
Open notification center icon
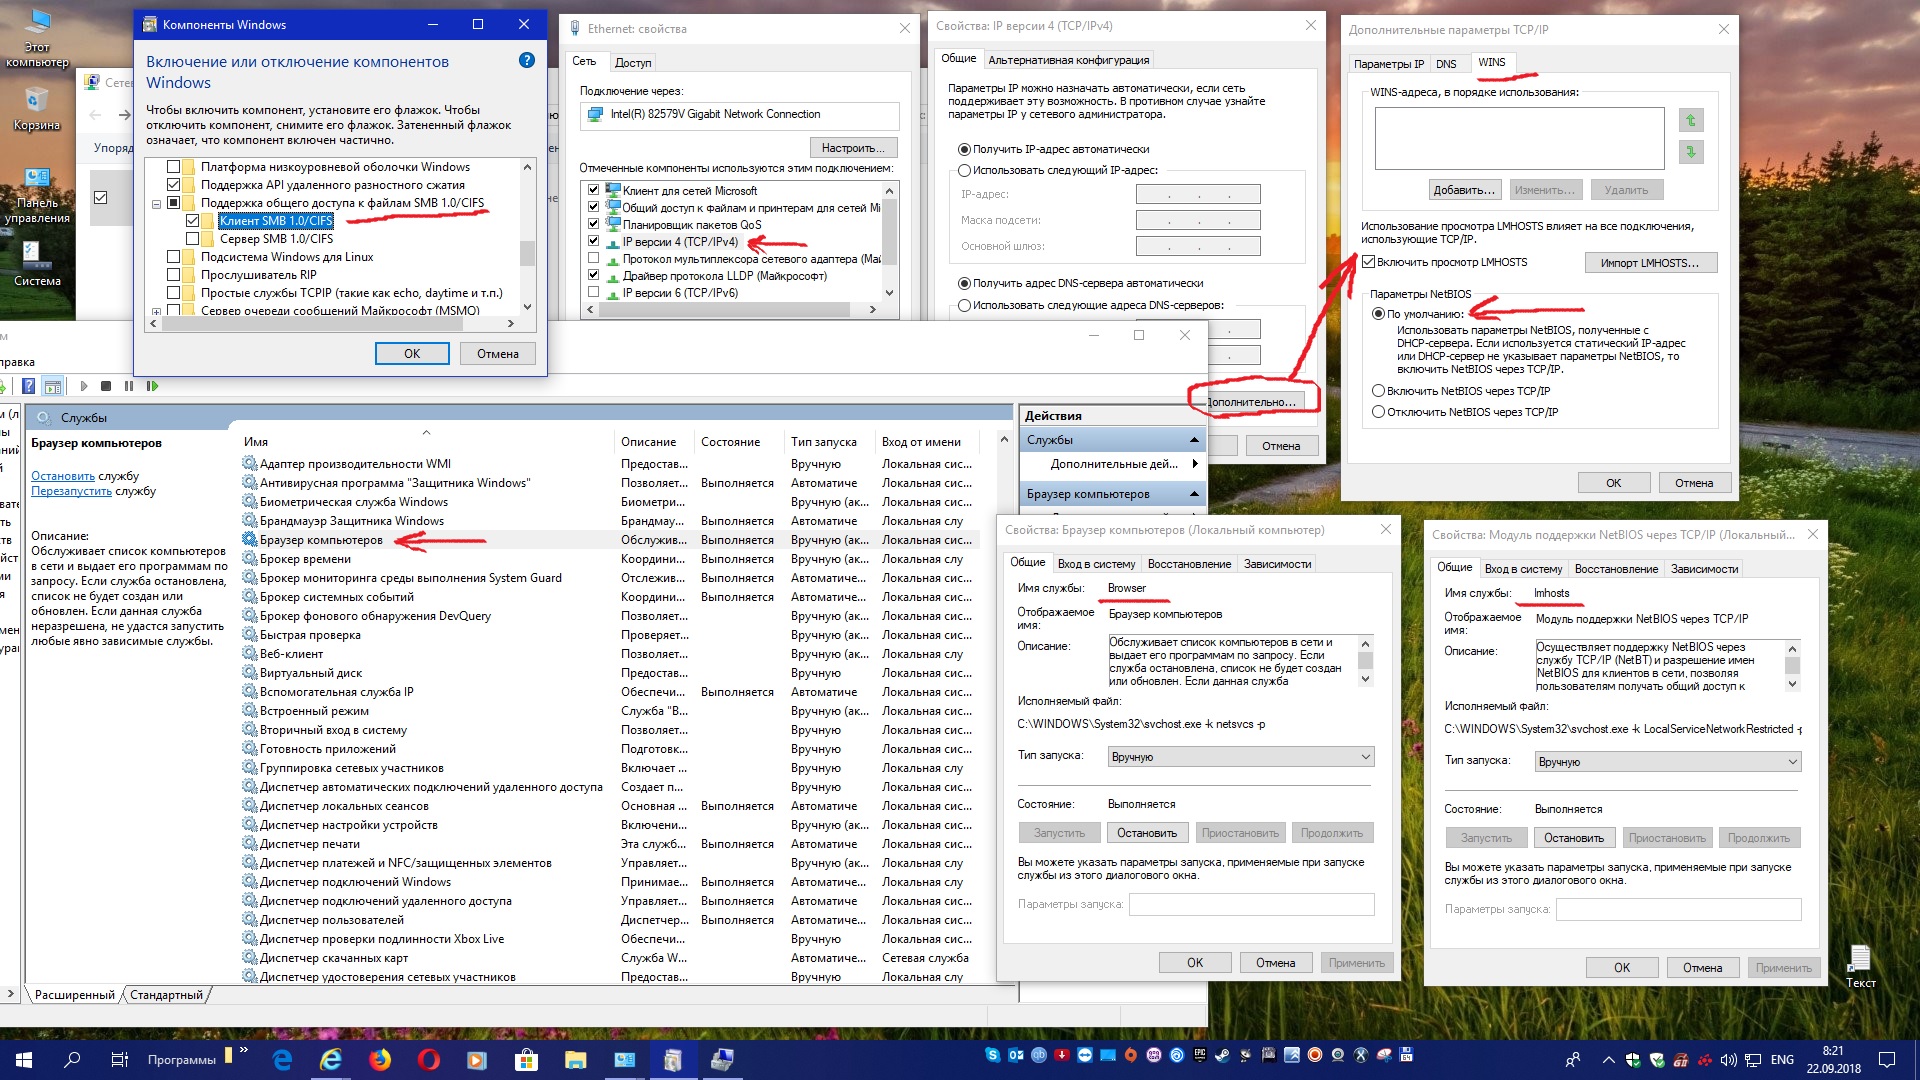pyautogui.click(x=1887, y=1060)
